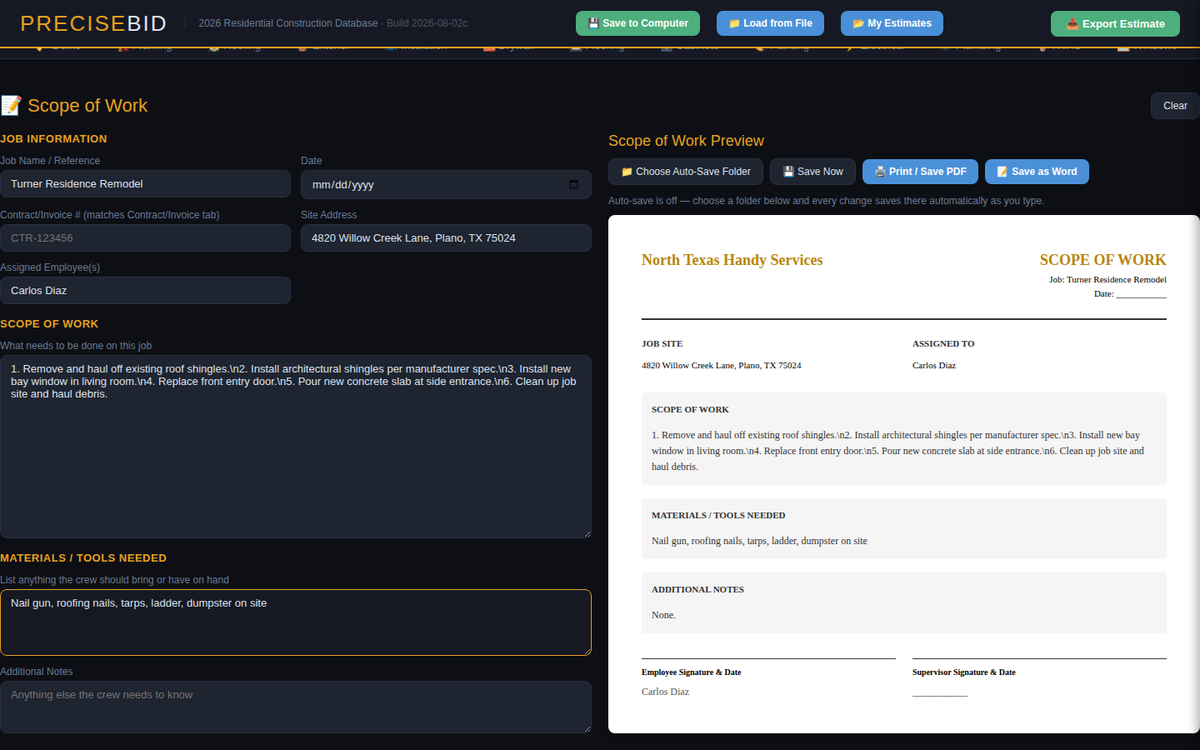Click the 'Job: Turner Residence Remodel' preview text
The width and height of the screenshot is (1200, 750).
[1108, 280]
